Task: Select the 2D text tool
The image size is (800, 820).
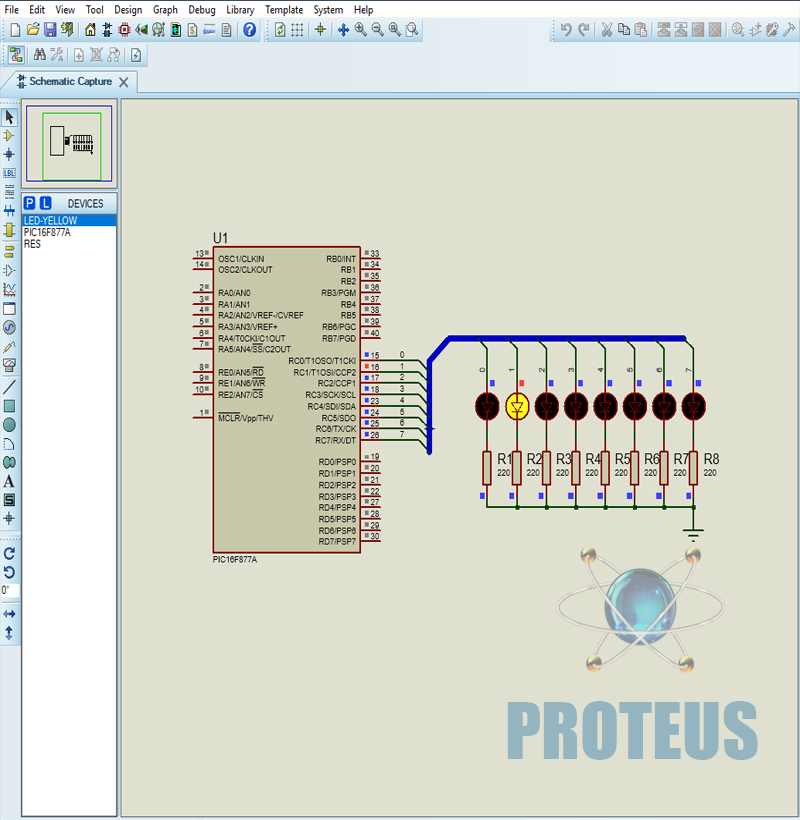Action: click(x=10, y=481)
